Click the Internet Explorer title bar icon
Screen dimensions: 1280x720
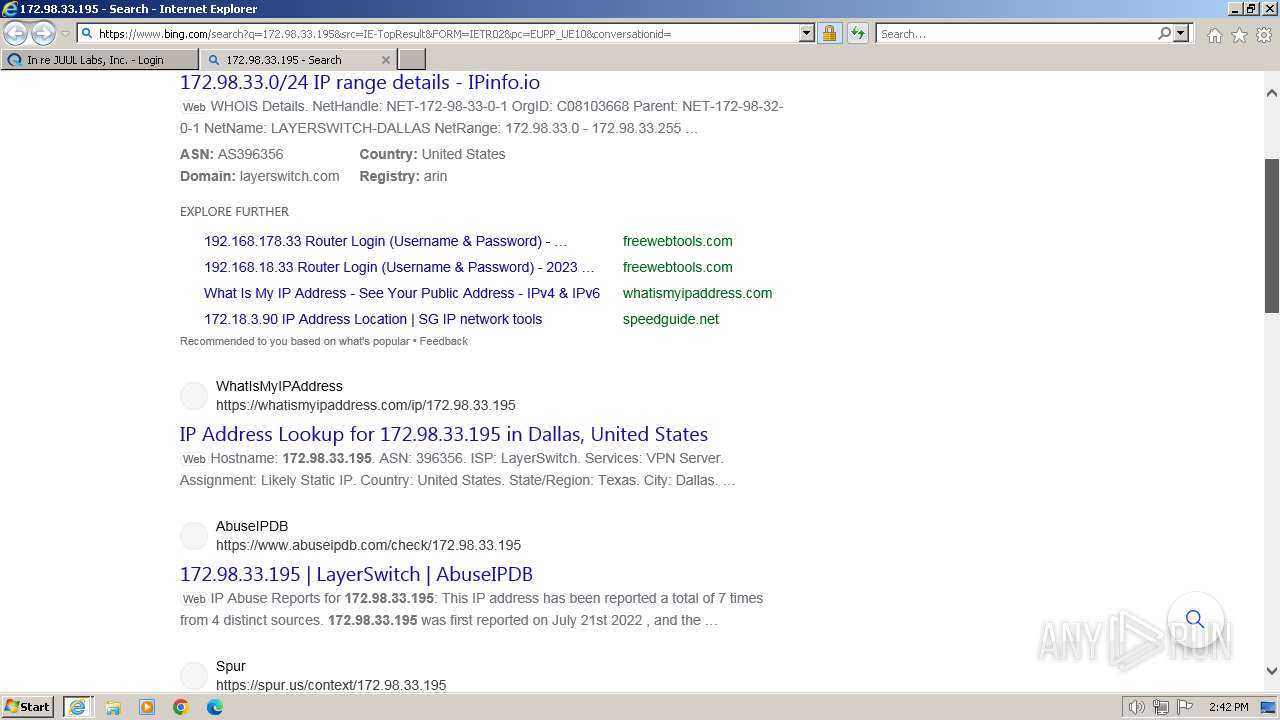click(x=10, y=9)
